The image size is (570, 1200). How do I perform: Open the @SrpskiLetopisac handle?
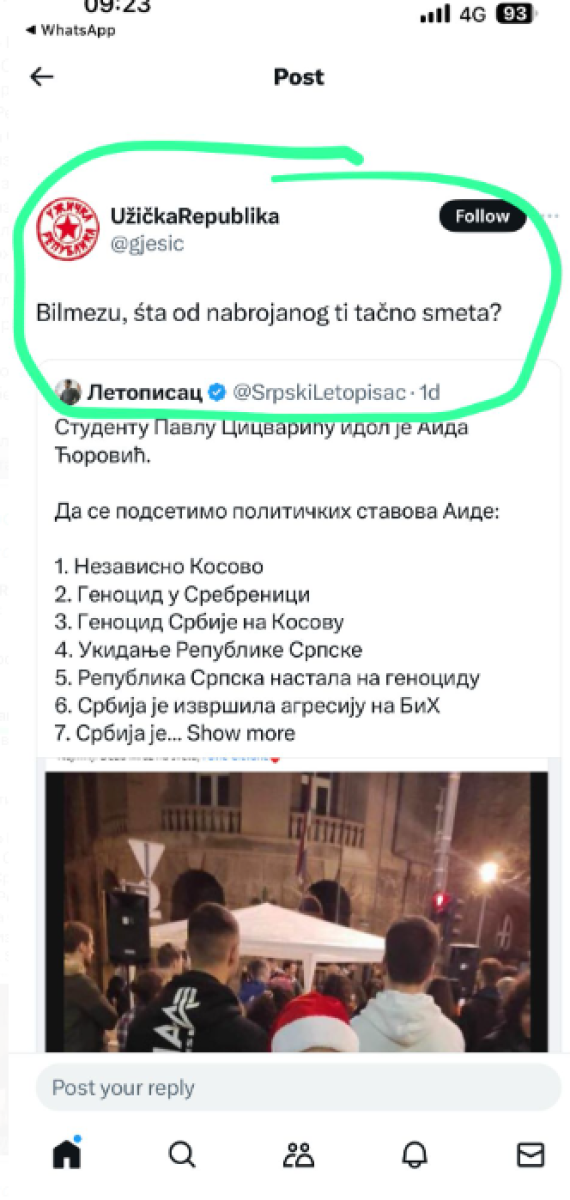(x=319, y=393)
